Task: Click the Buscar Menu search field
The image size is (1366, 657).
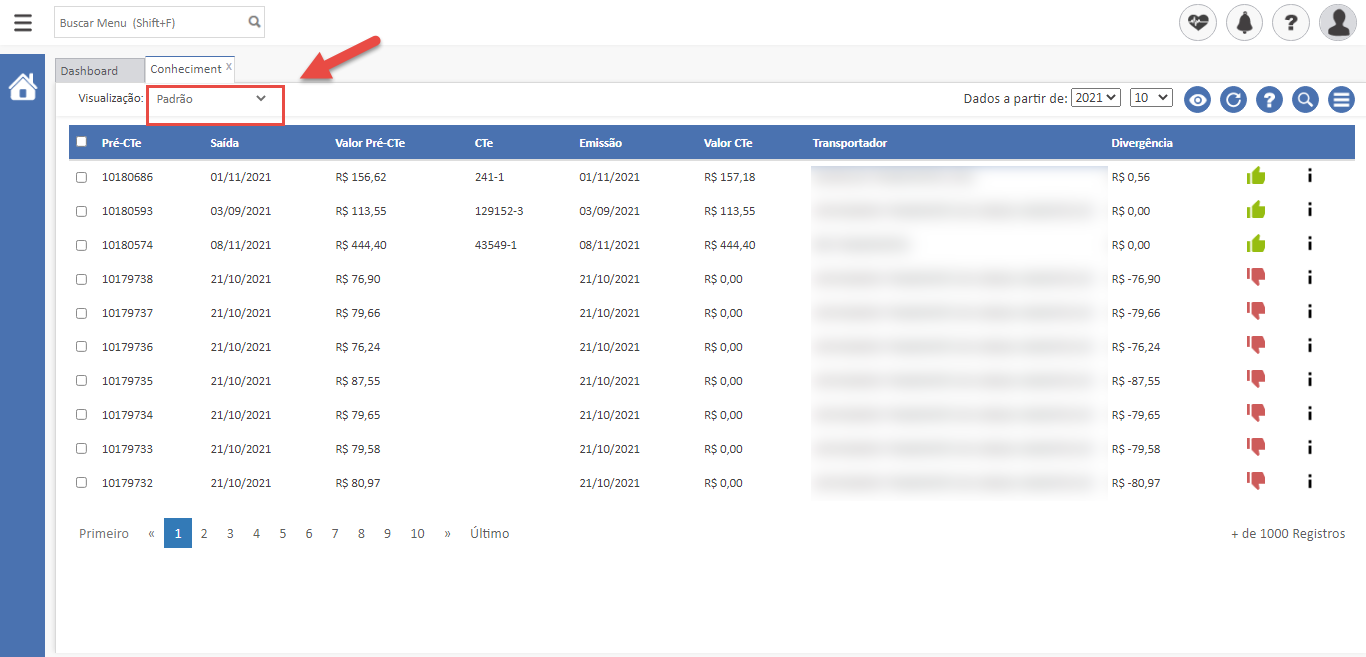Action: (150, 22)
